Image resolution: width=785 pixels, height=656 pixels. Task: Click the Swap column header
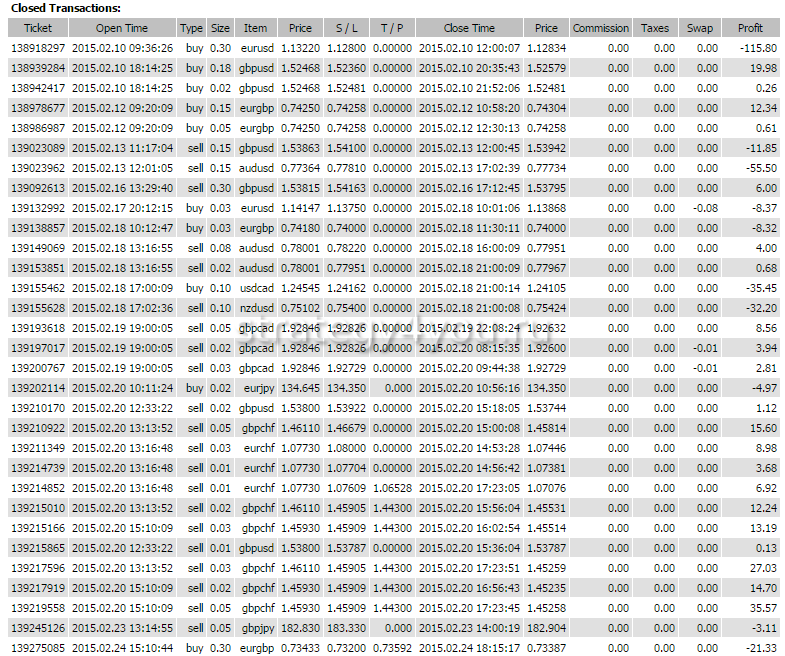(x=700, y=28)
